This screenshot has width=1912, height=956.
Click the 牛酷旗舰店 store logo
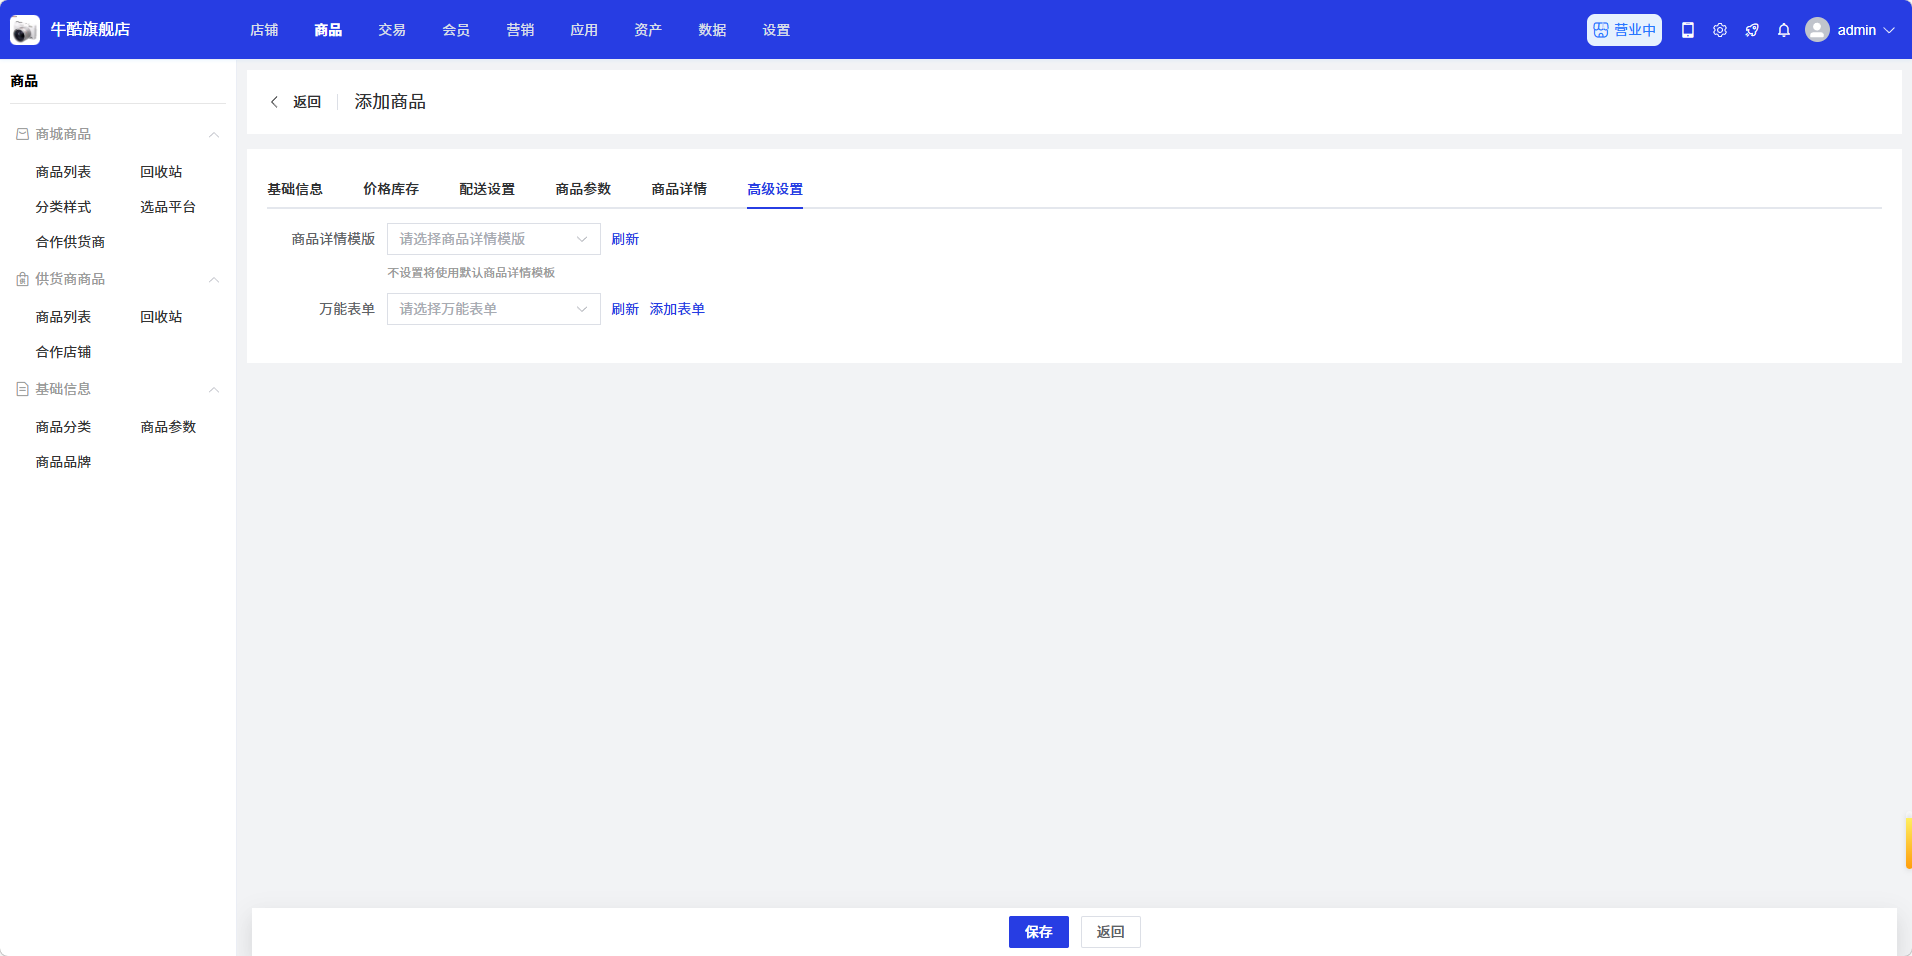point(25,30)
